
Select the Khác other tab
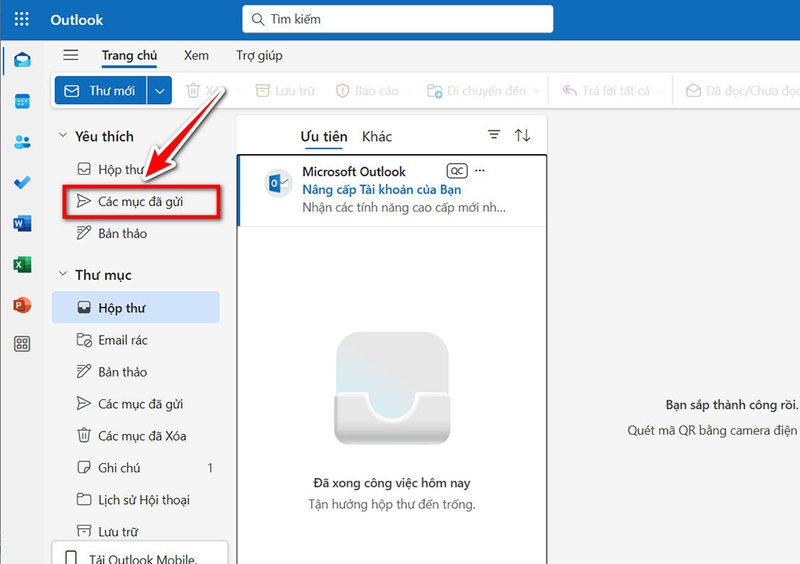click(x=377, y=137)
